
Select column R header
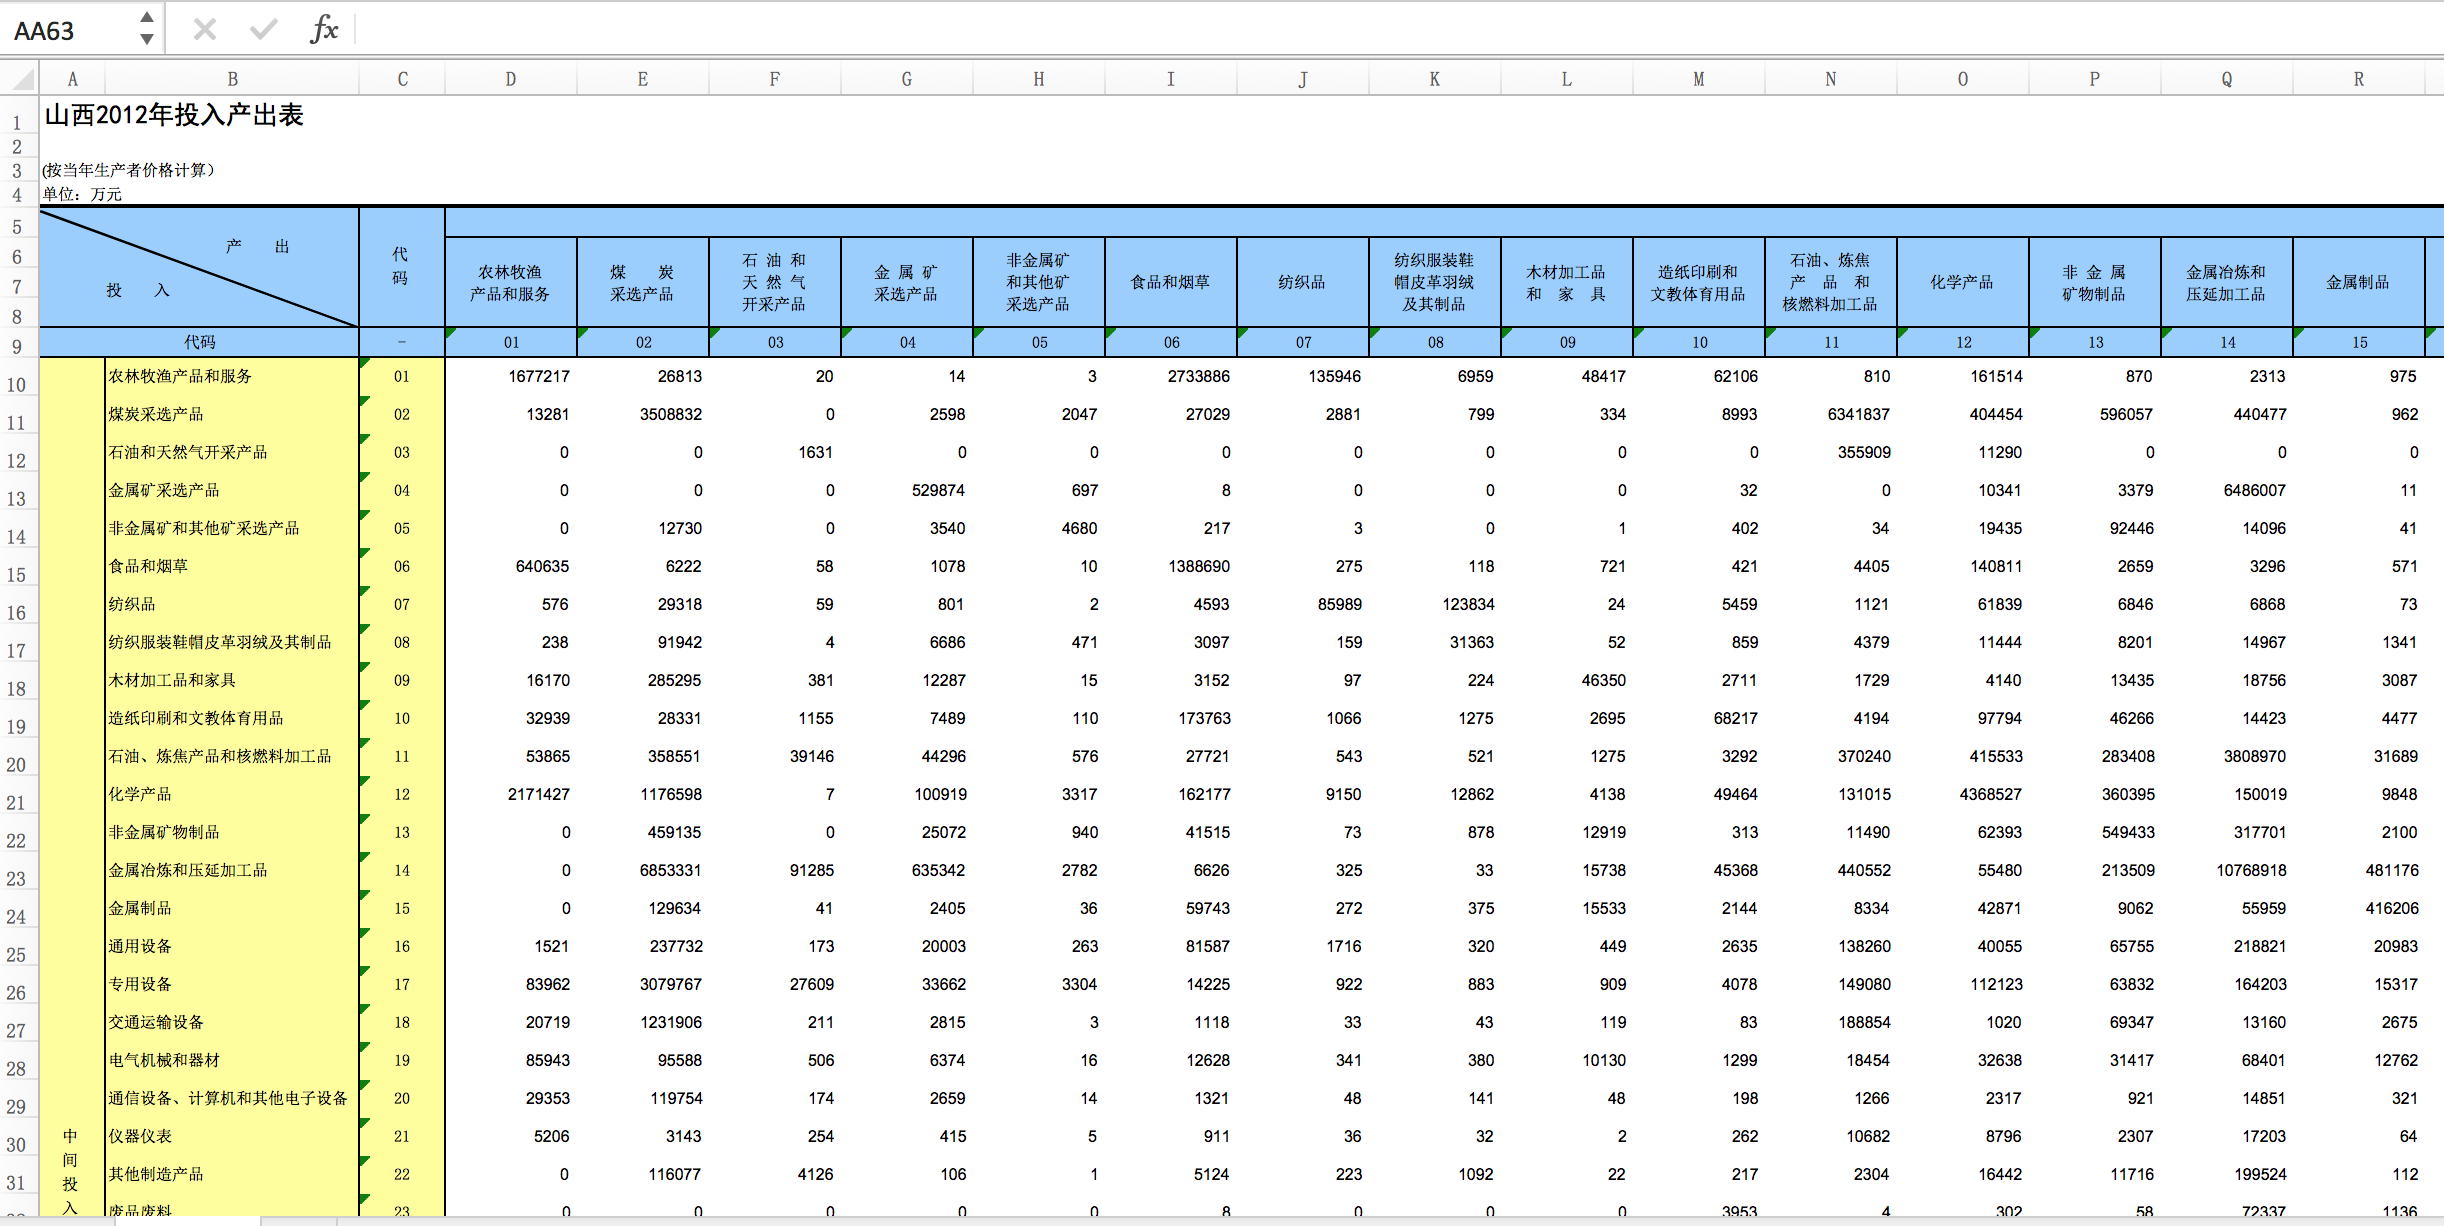point(2359,79)
